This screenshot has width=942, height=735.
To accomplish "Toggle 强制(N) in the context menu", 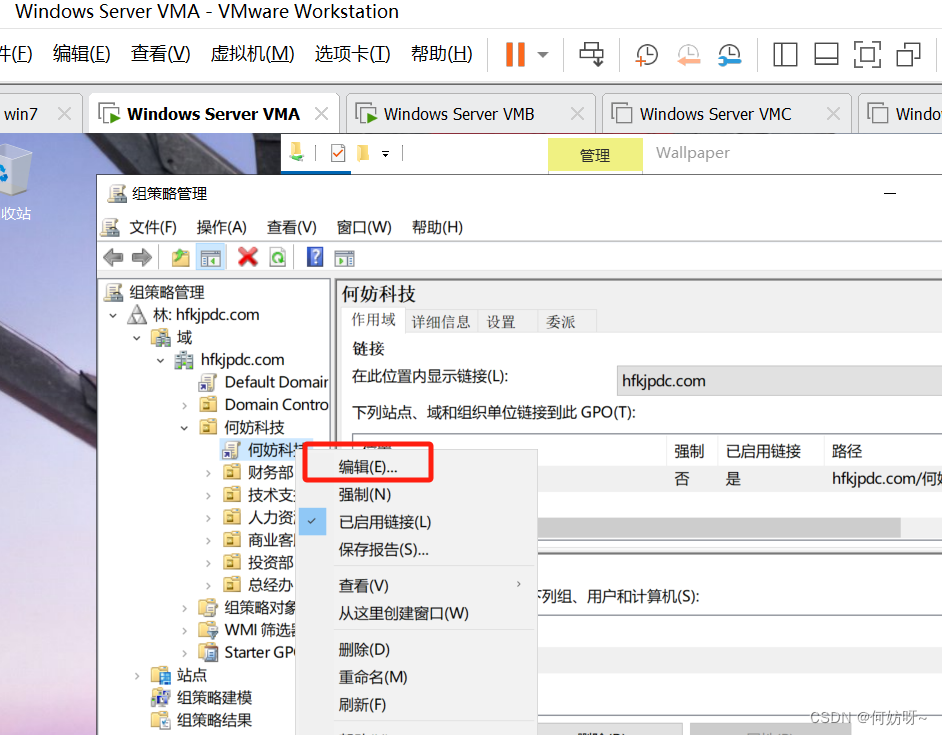I will click(365, 494).
